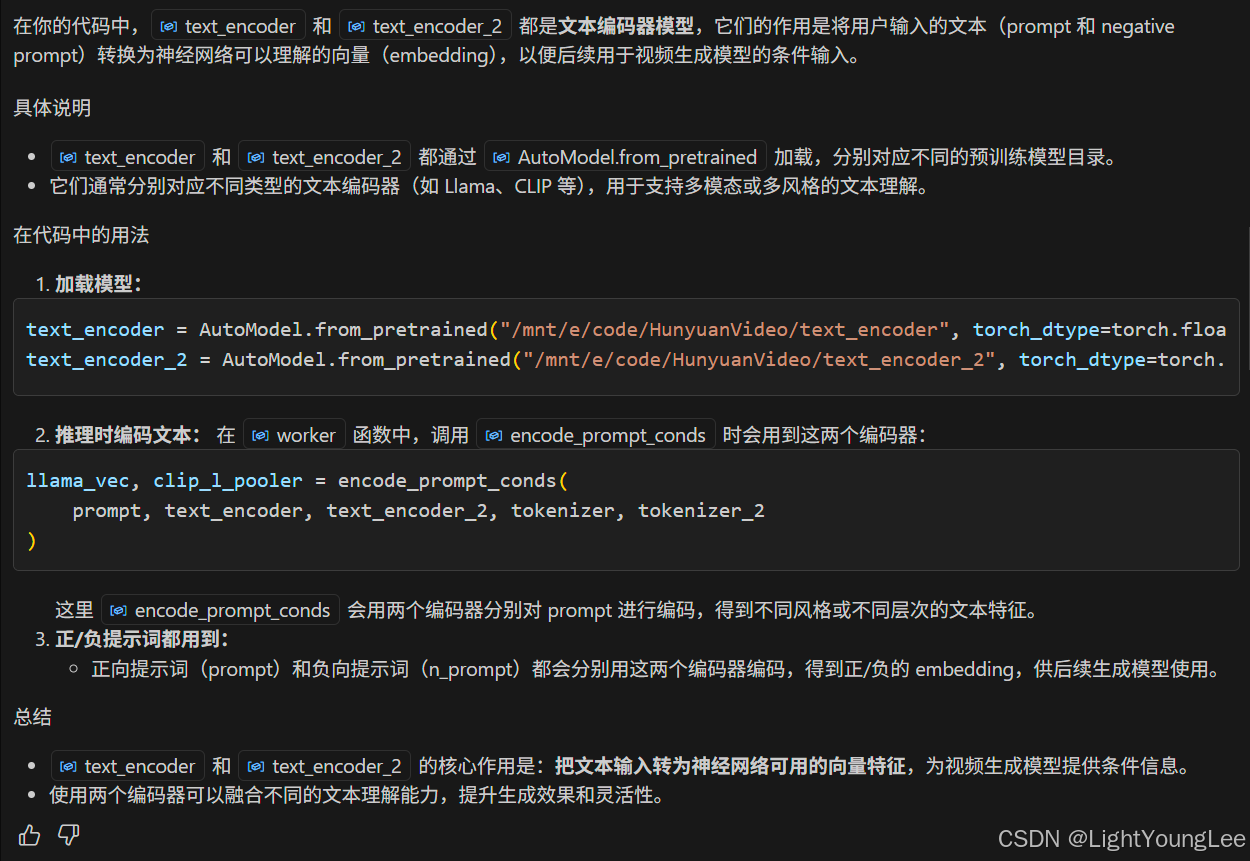The image size is (1250, 861).
Task: Click the thumbs up feedback icon
Action: coord(29,834)
